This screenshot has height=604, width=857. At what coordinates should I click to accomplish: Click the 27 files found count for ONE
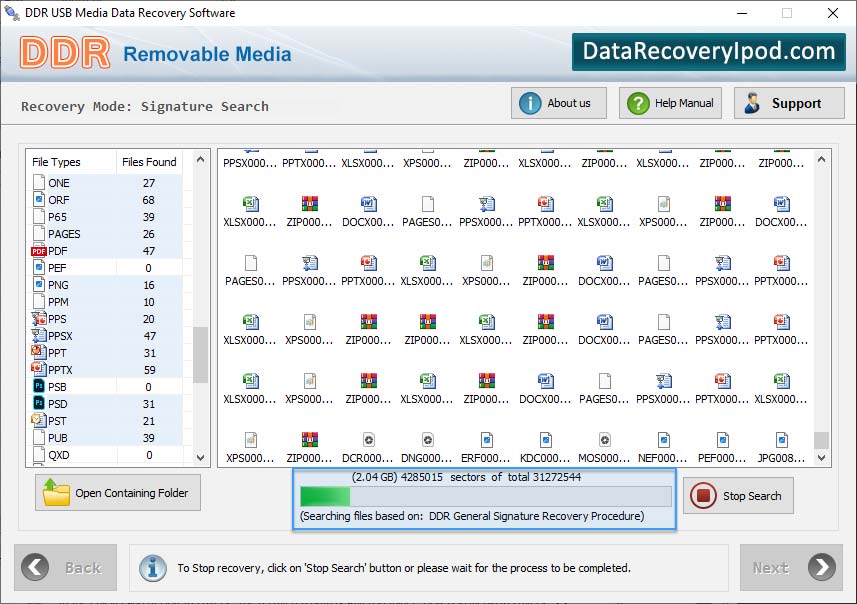pos(149,183)
